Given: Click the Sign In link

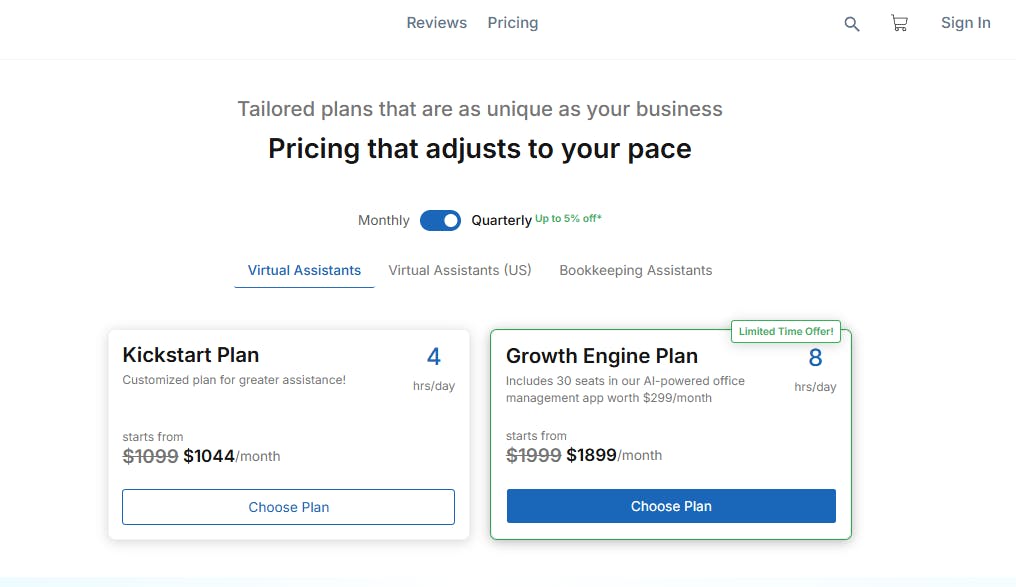Looking at the screenshot, I should 965,23.
